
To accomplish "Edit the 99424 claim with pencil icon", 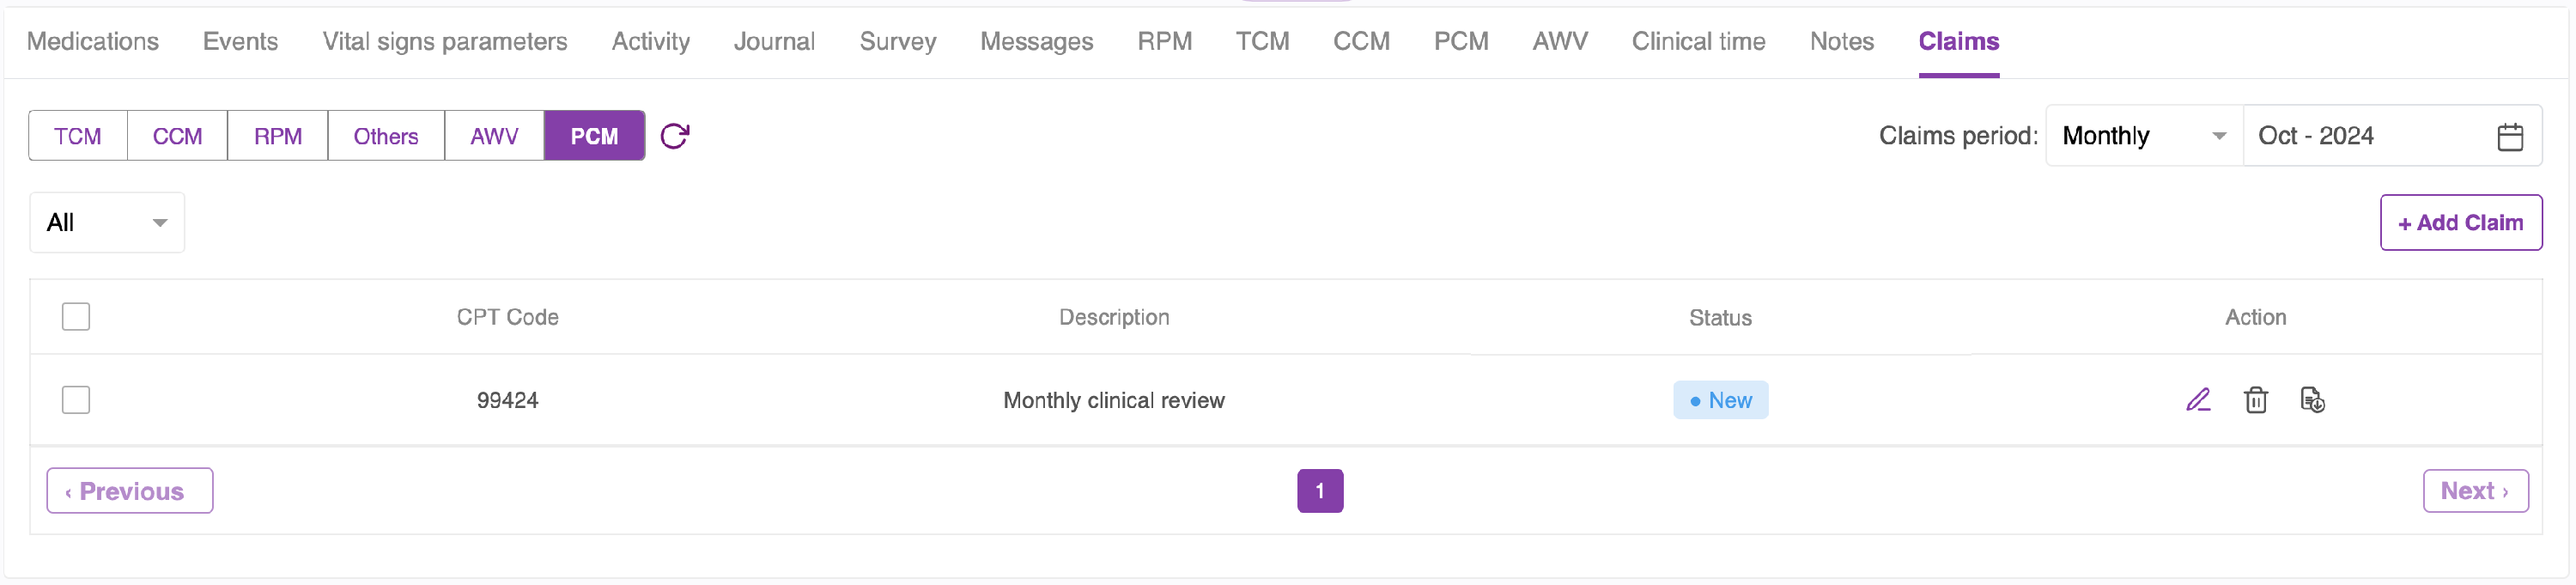I will [x=2198, y=400].
